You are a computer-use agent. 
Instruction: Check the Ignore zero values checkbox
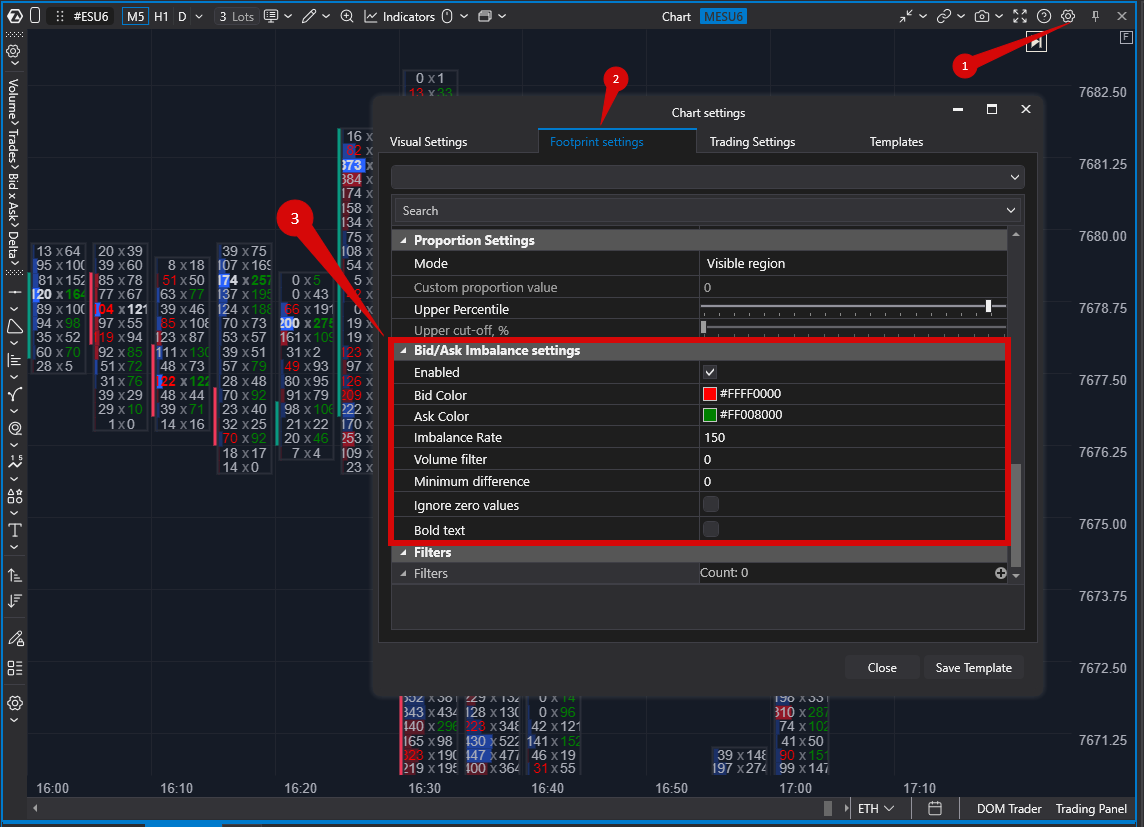(711, 504)
